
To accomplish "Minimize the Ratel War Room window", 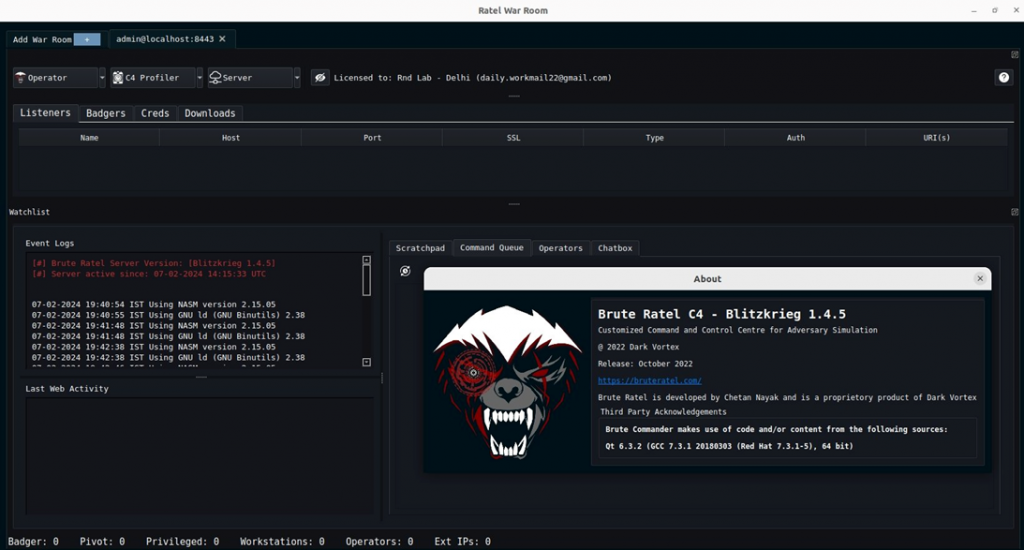I will (974, 10).
